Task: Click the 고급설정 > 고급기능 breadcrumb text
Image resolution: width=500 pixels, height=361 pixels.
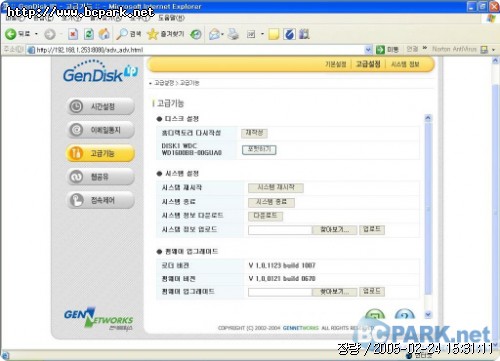Action: [177, 83]
